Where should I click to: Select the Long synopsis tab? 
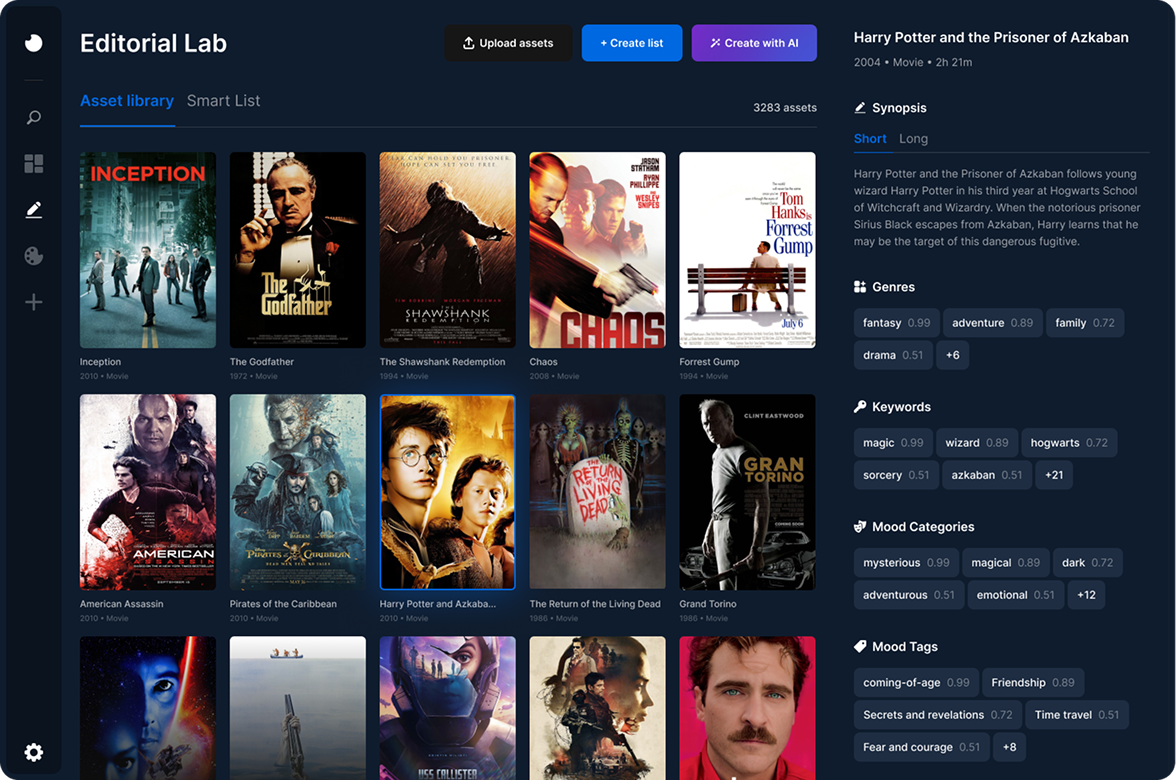(x=914, y=139)
